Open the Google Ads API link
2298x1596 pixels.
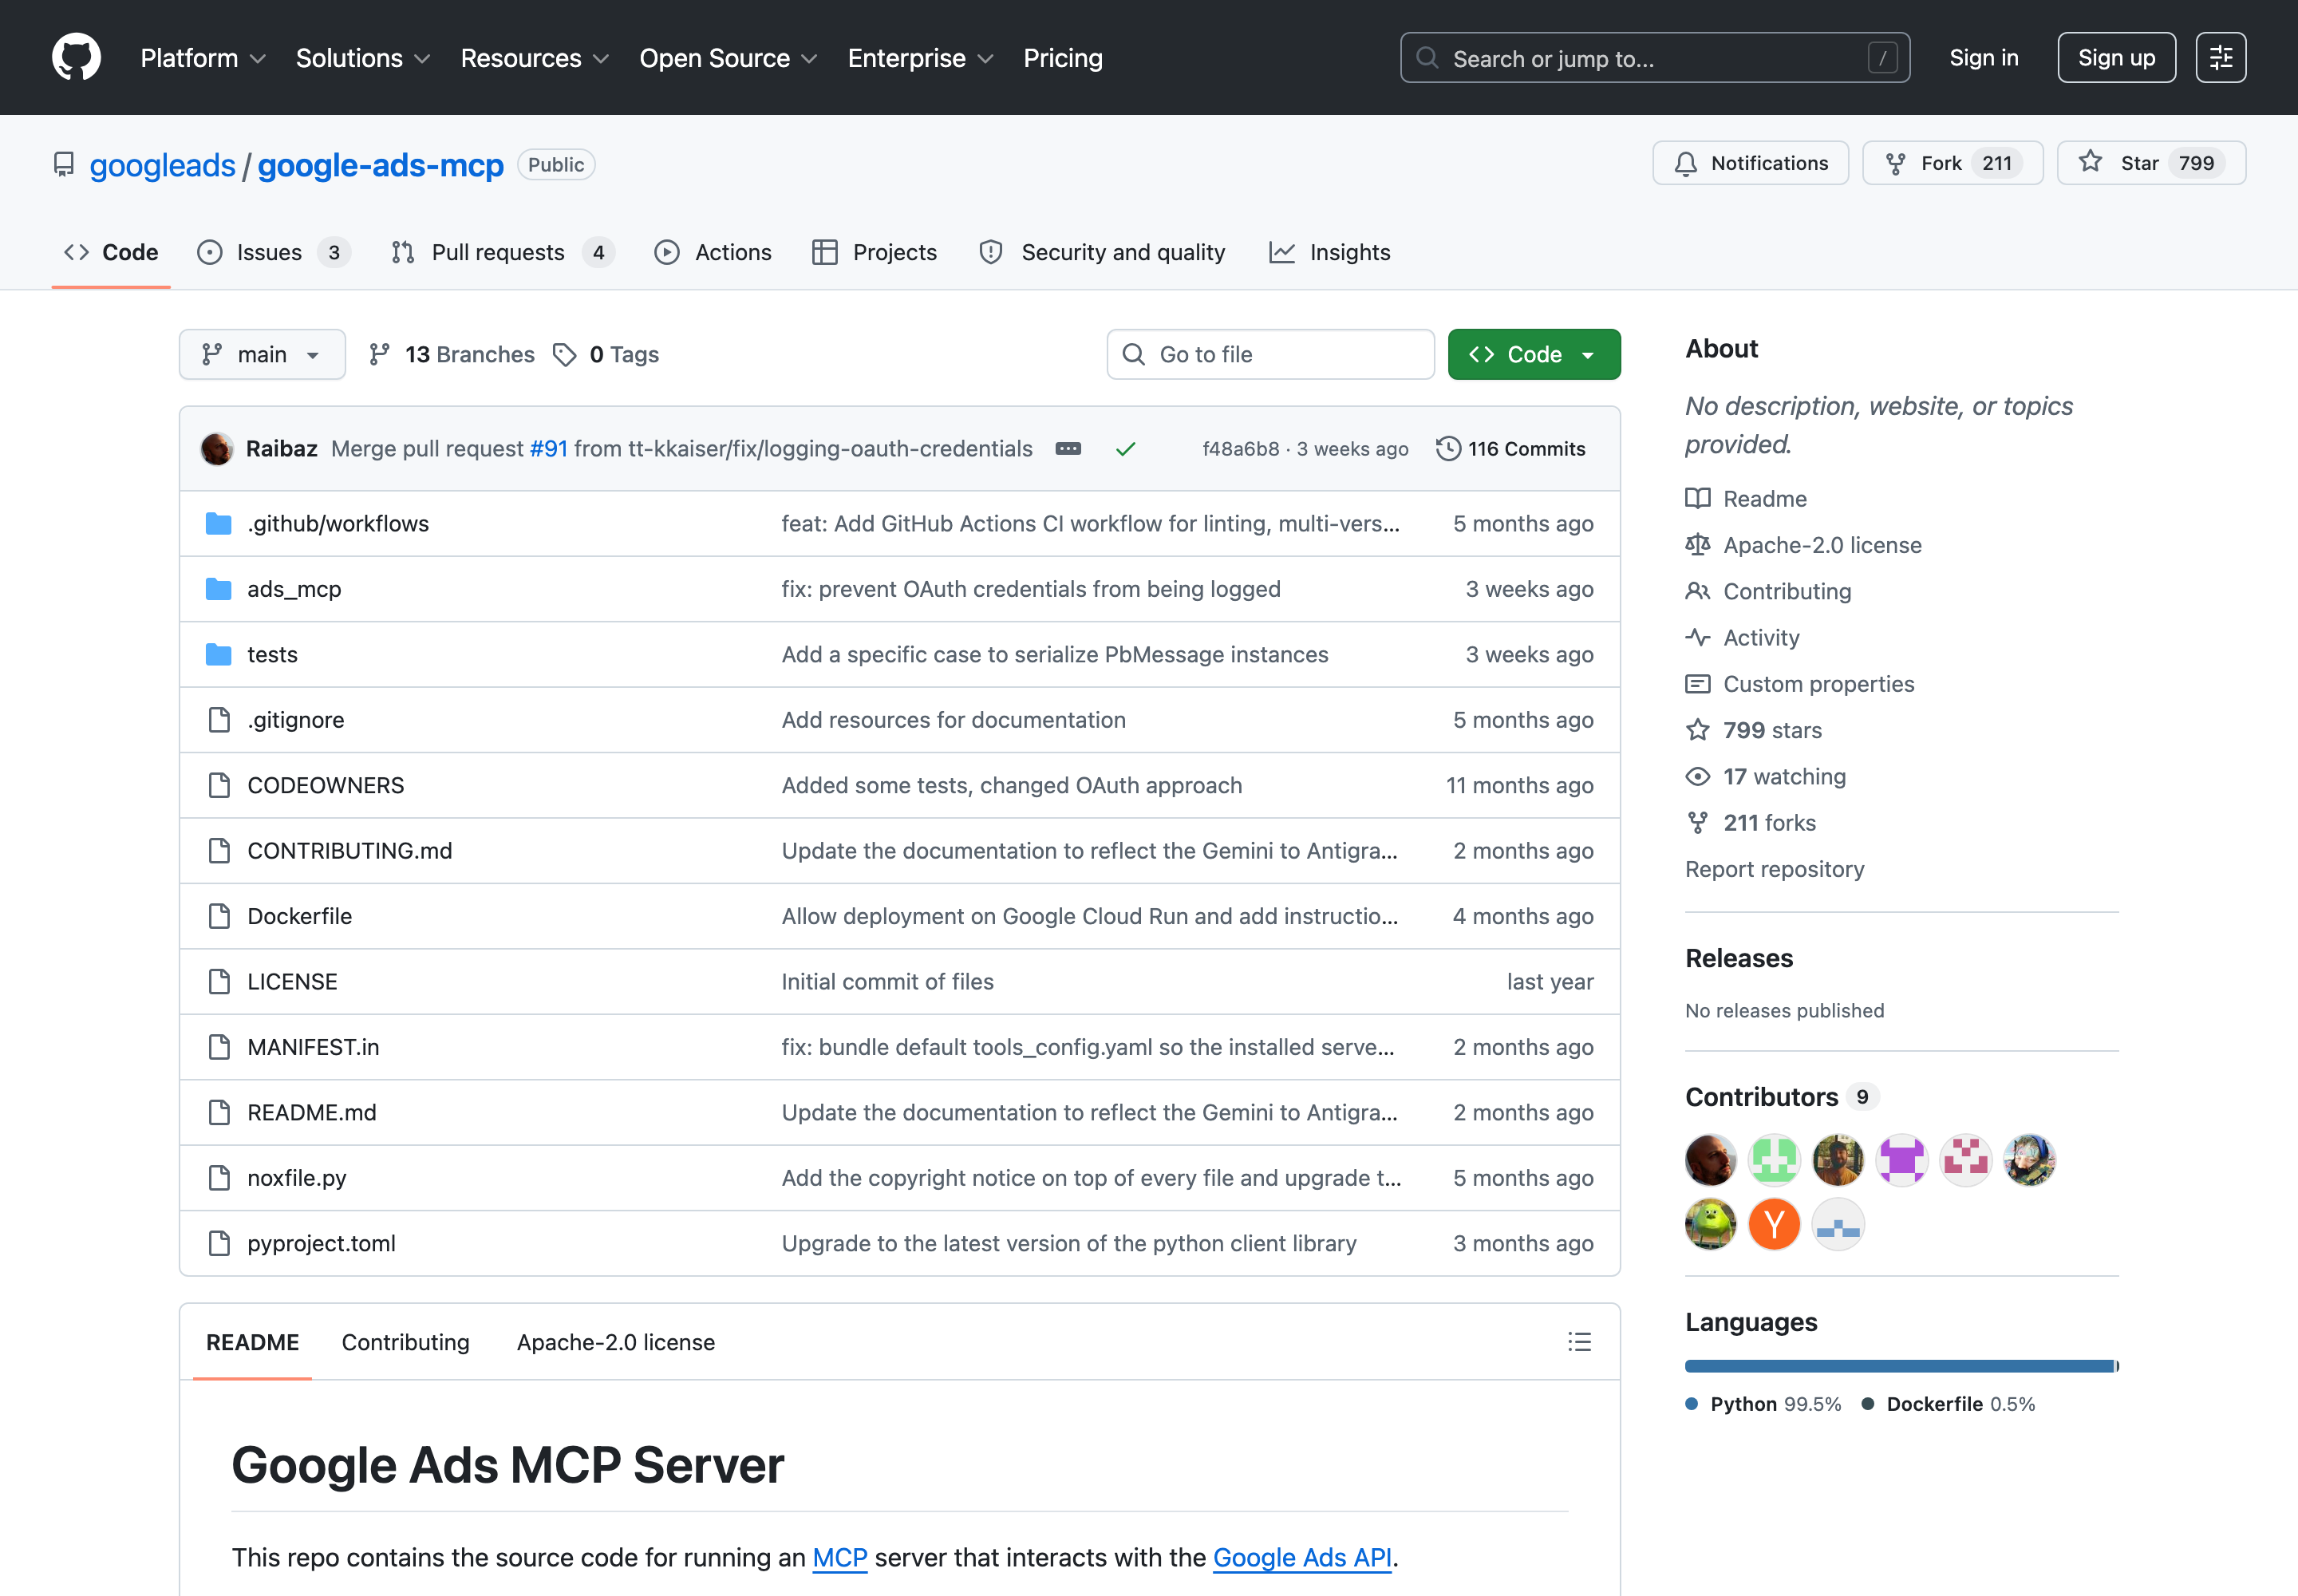tap(1302, 1558)
